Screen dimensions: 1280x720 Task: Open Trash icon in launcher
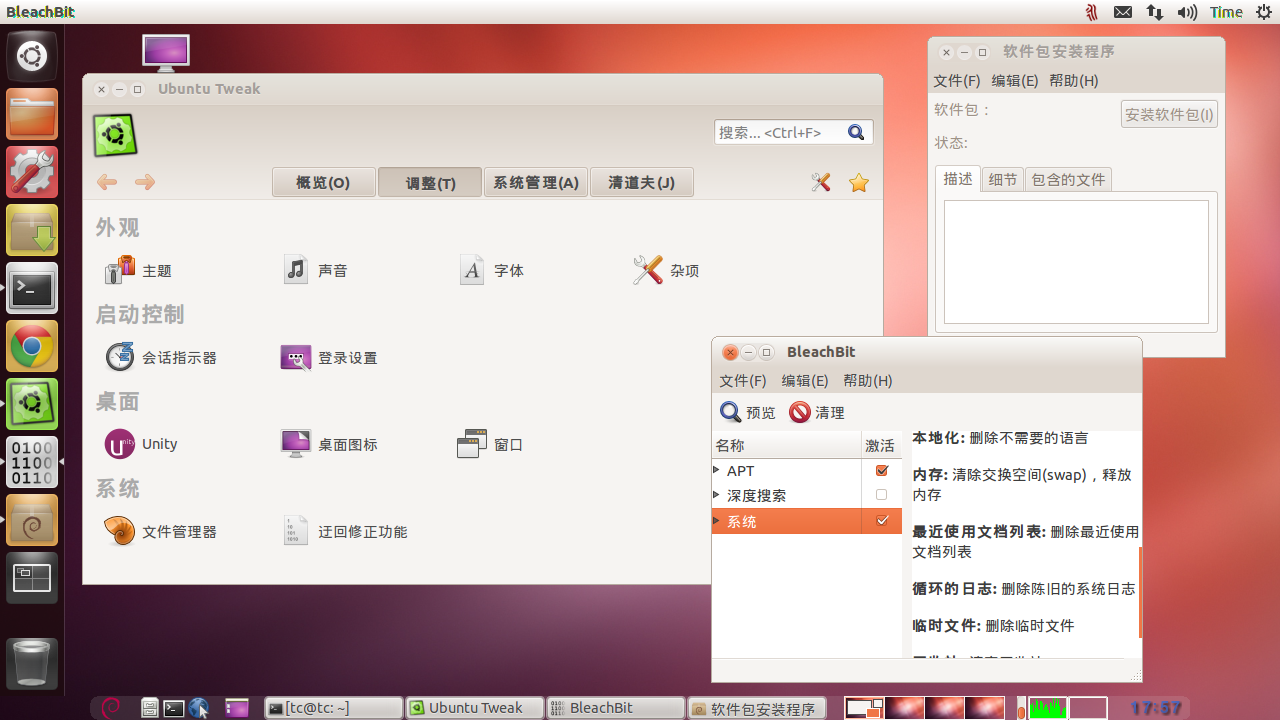[x=32, y=663]
